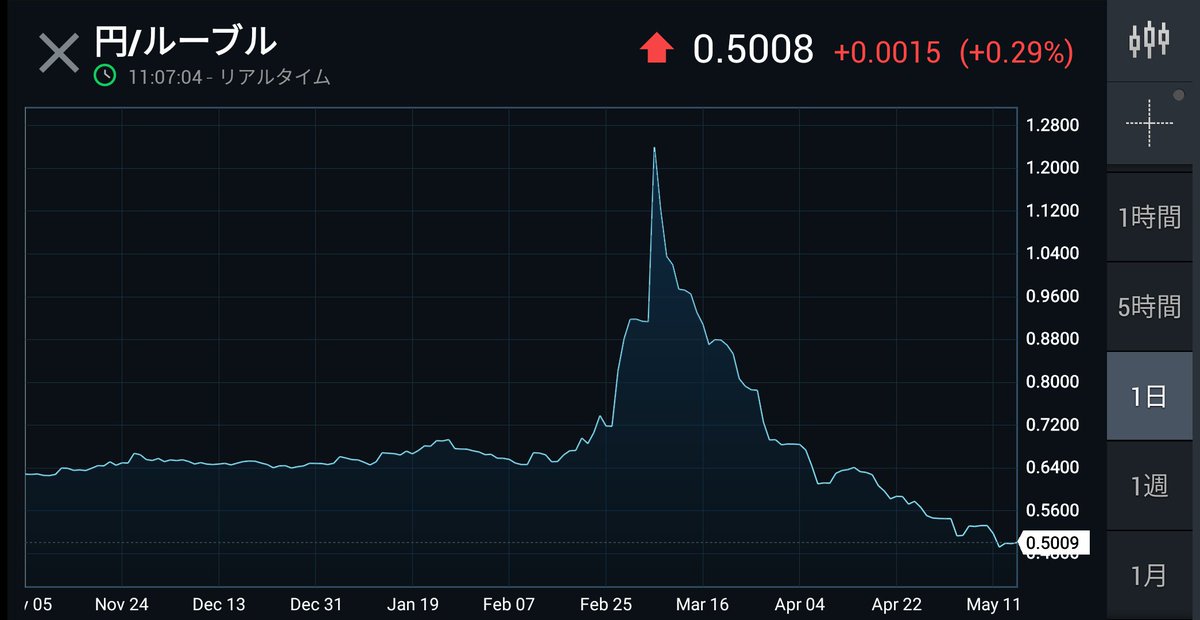The image size is (1200, 620).
Task: Click the Dec 31 date label
Action: coord(316,604)
